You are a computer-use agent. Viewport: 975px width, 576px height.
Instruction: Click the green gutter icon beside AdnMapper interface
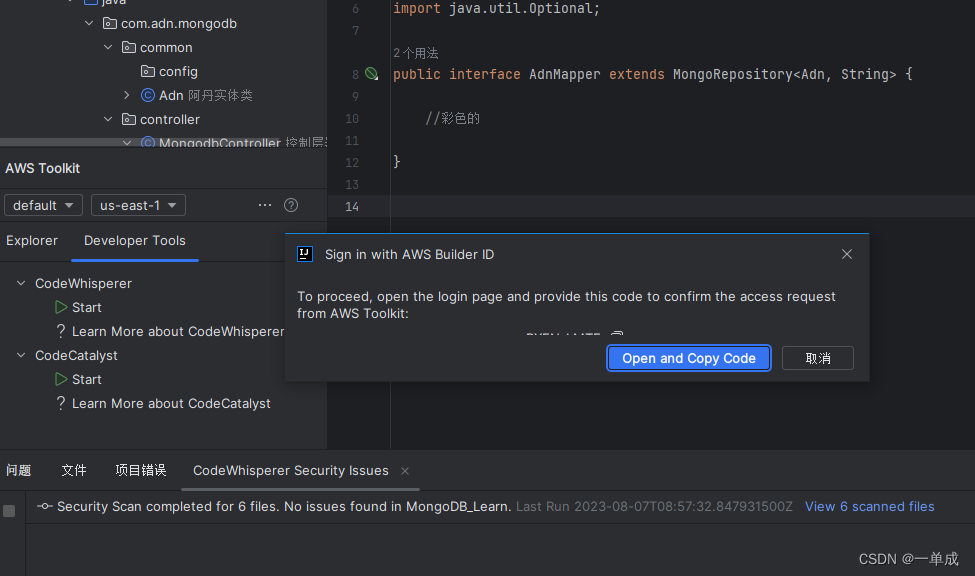[x=371, y=73]
